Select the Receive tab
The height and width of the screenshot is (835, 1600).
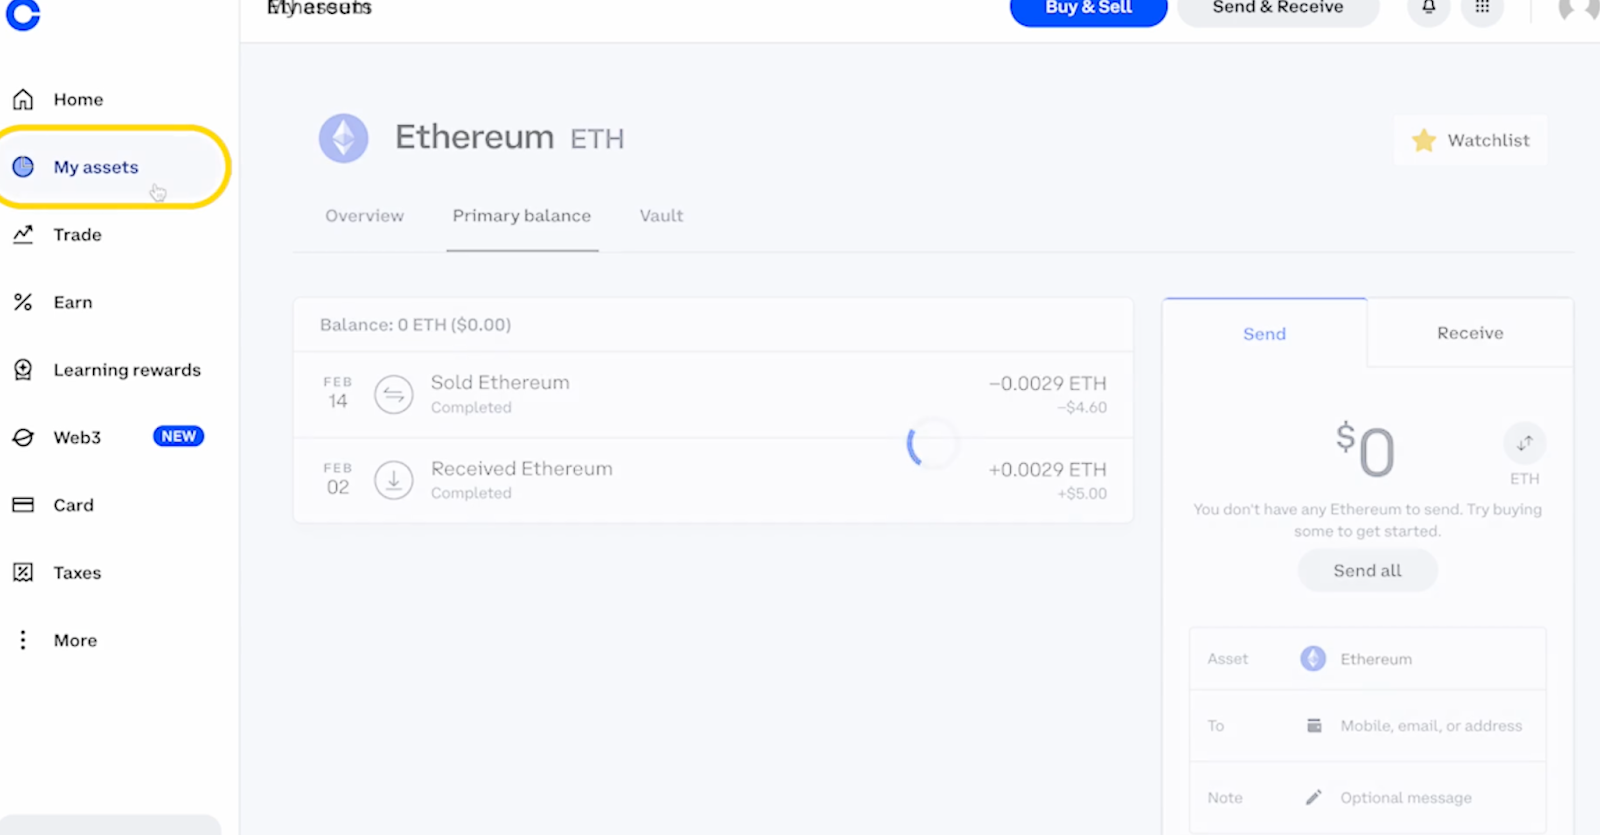point(1470,333)
